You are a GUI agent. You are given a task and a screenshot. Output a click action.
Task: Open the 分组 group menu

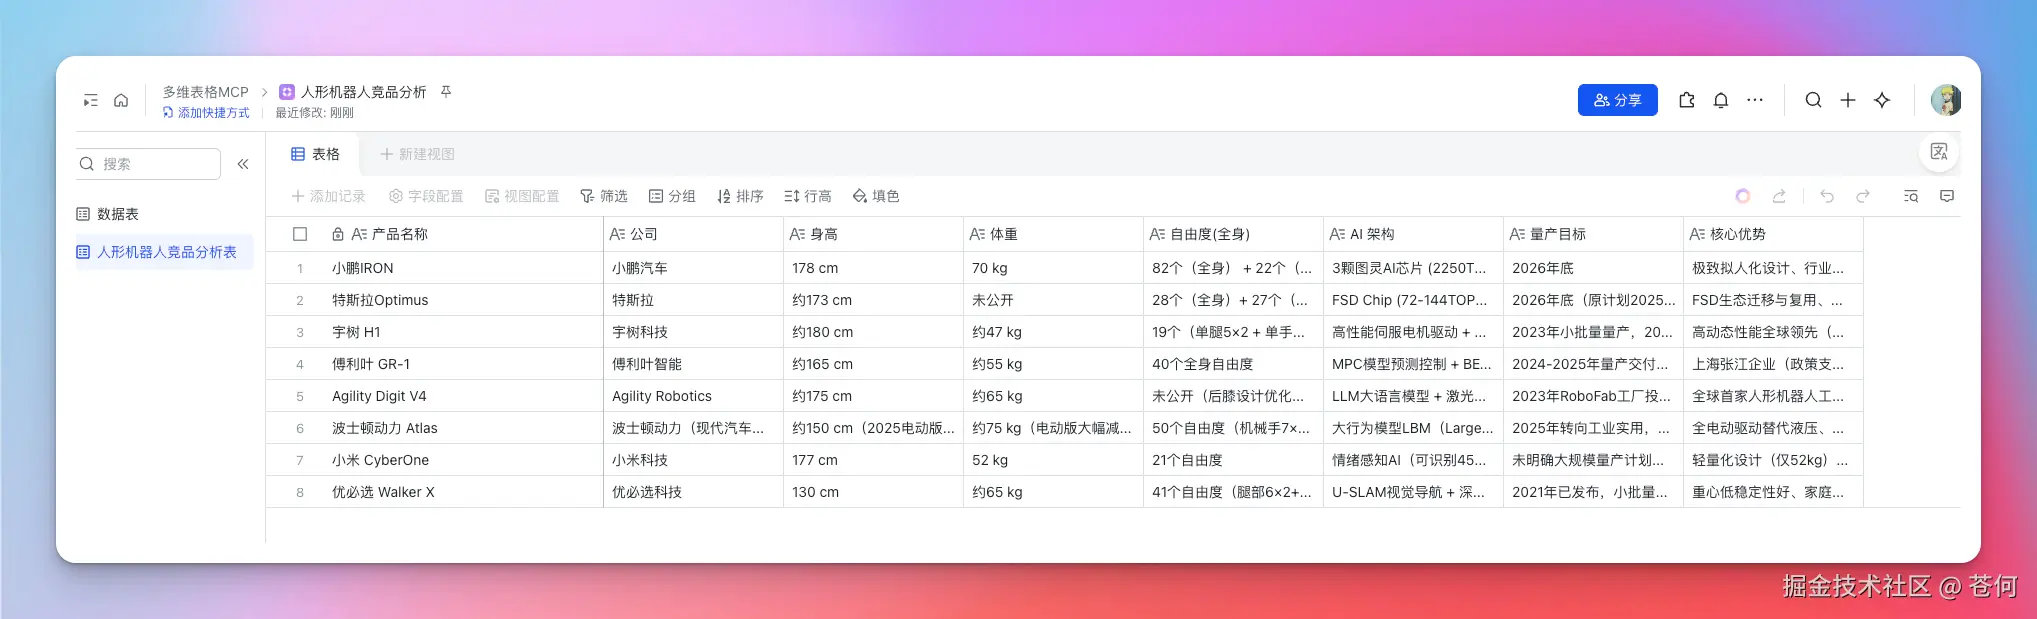point(672,196)
